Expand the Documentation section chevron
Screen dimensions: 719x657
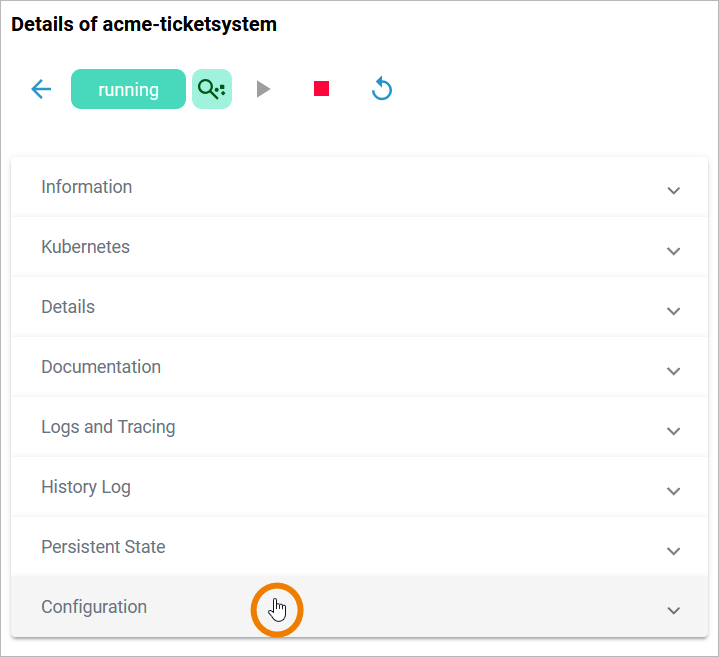[673, 370]
